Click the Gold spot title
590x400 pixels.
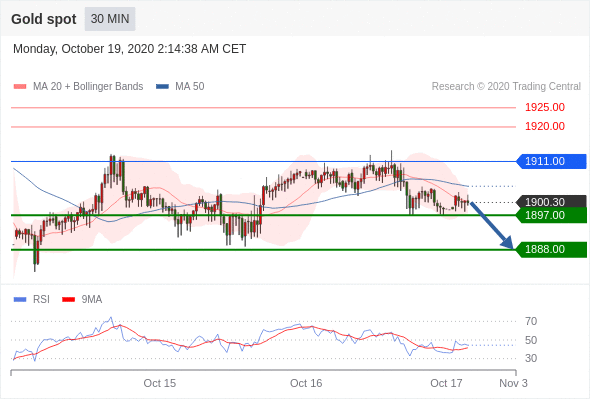[x=44, y=19]
